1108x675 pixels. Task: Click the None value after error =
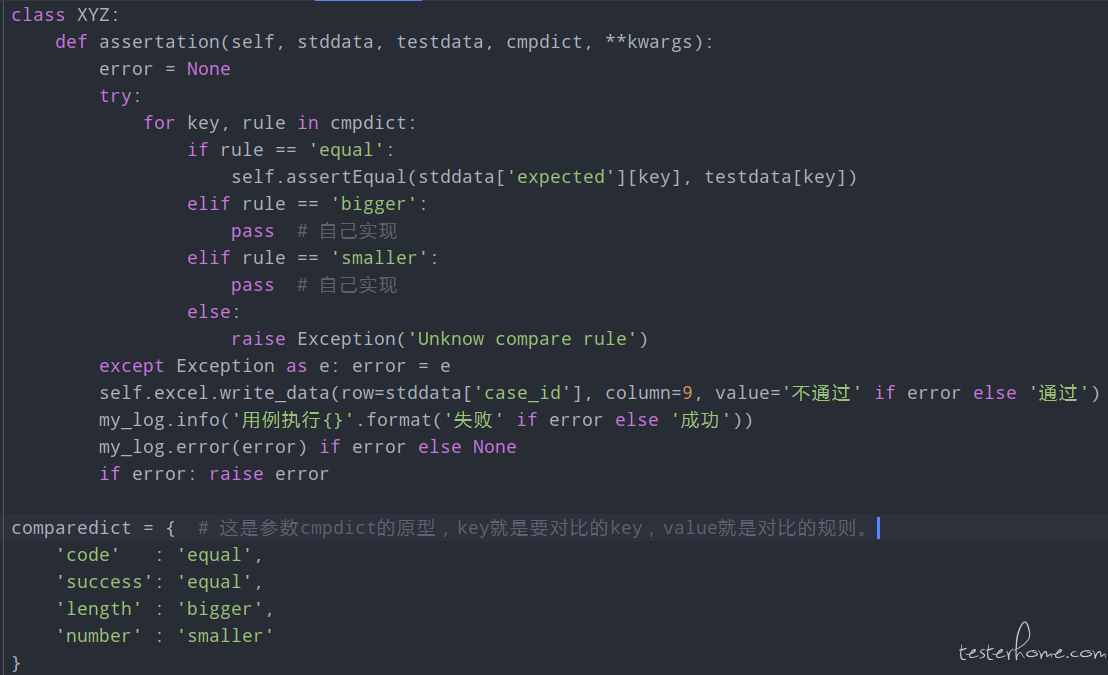pos(208,69)
